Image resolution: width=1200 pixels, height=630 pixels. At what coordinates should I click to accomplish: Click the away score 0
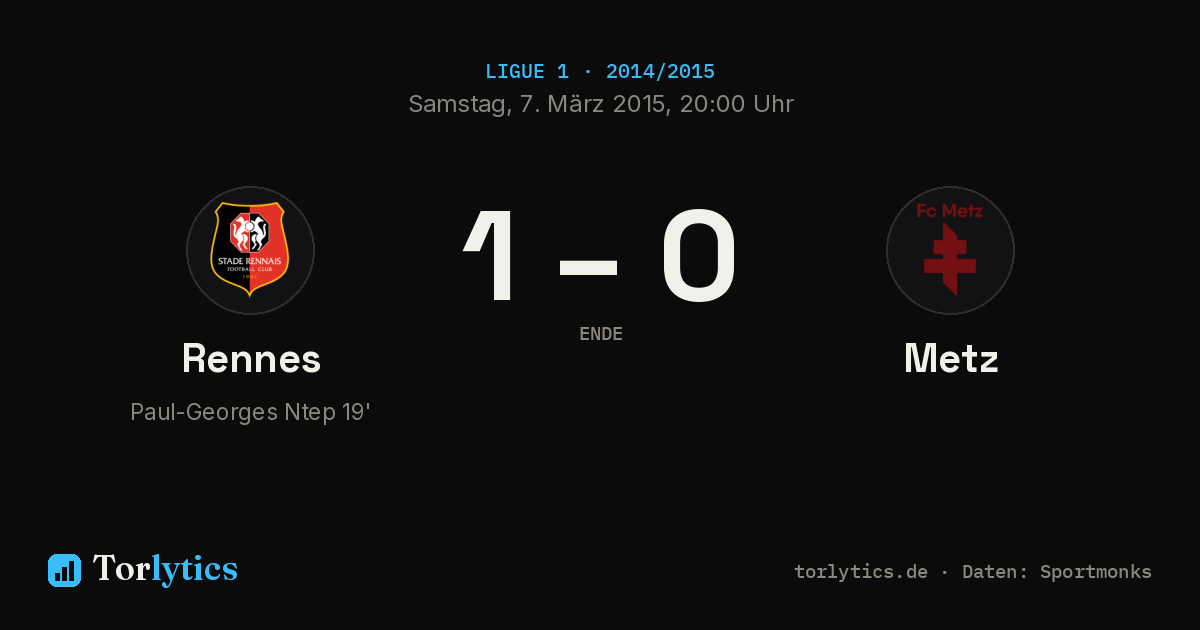click(699, 255)
